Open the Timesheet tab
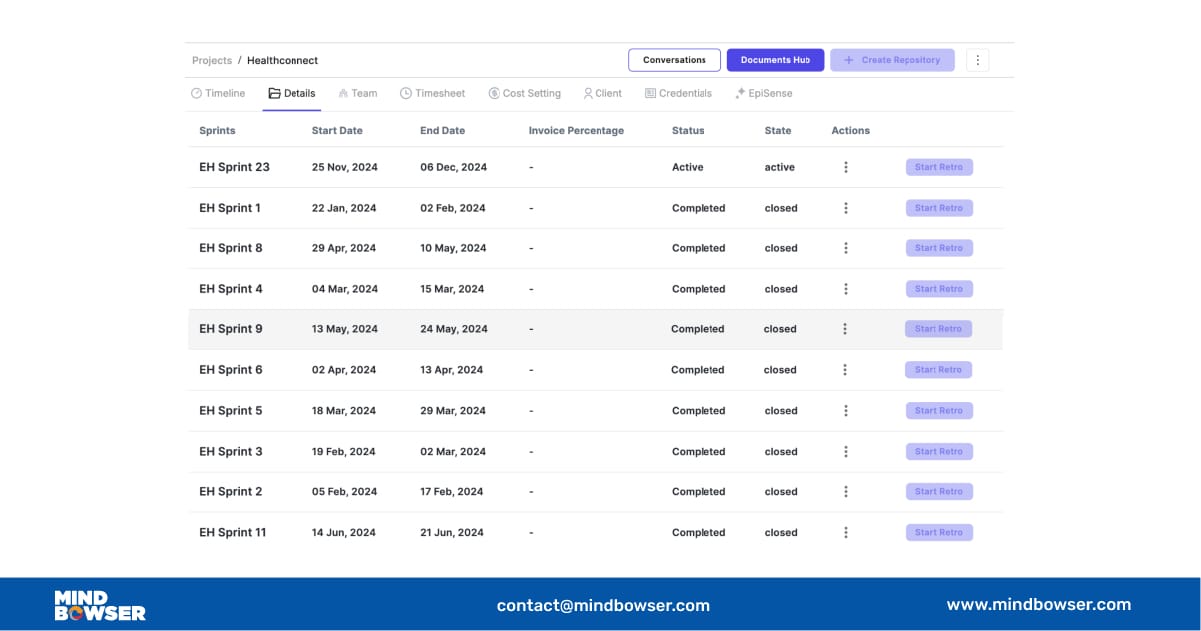The image size is (1201, 631). [x=433, y=93]
